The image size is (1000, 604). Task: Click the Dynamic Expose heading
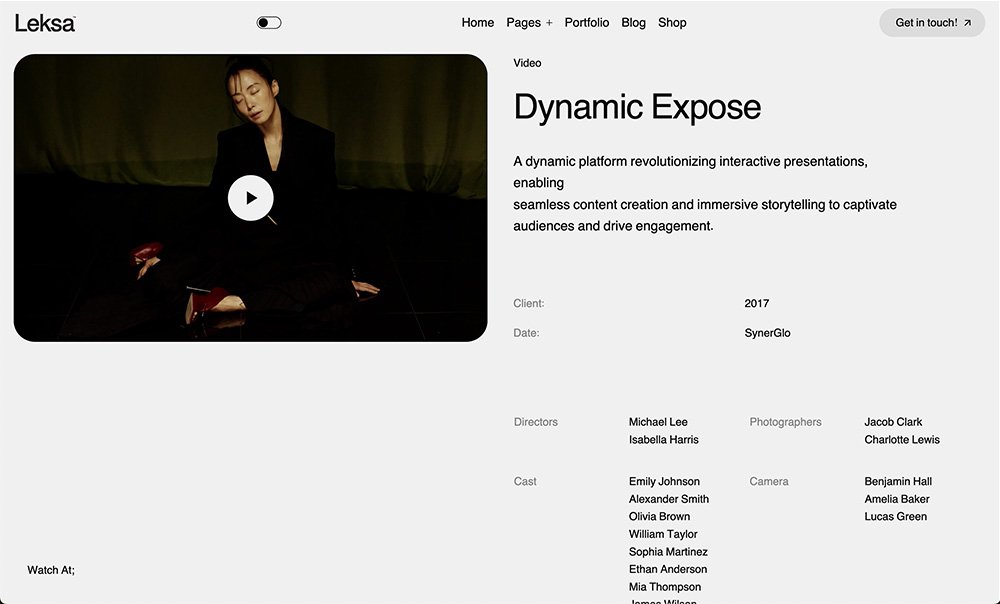[x=637, y=107]
